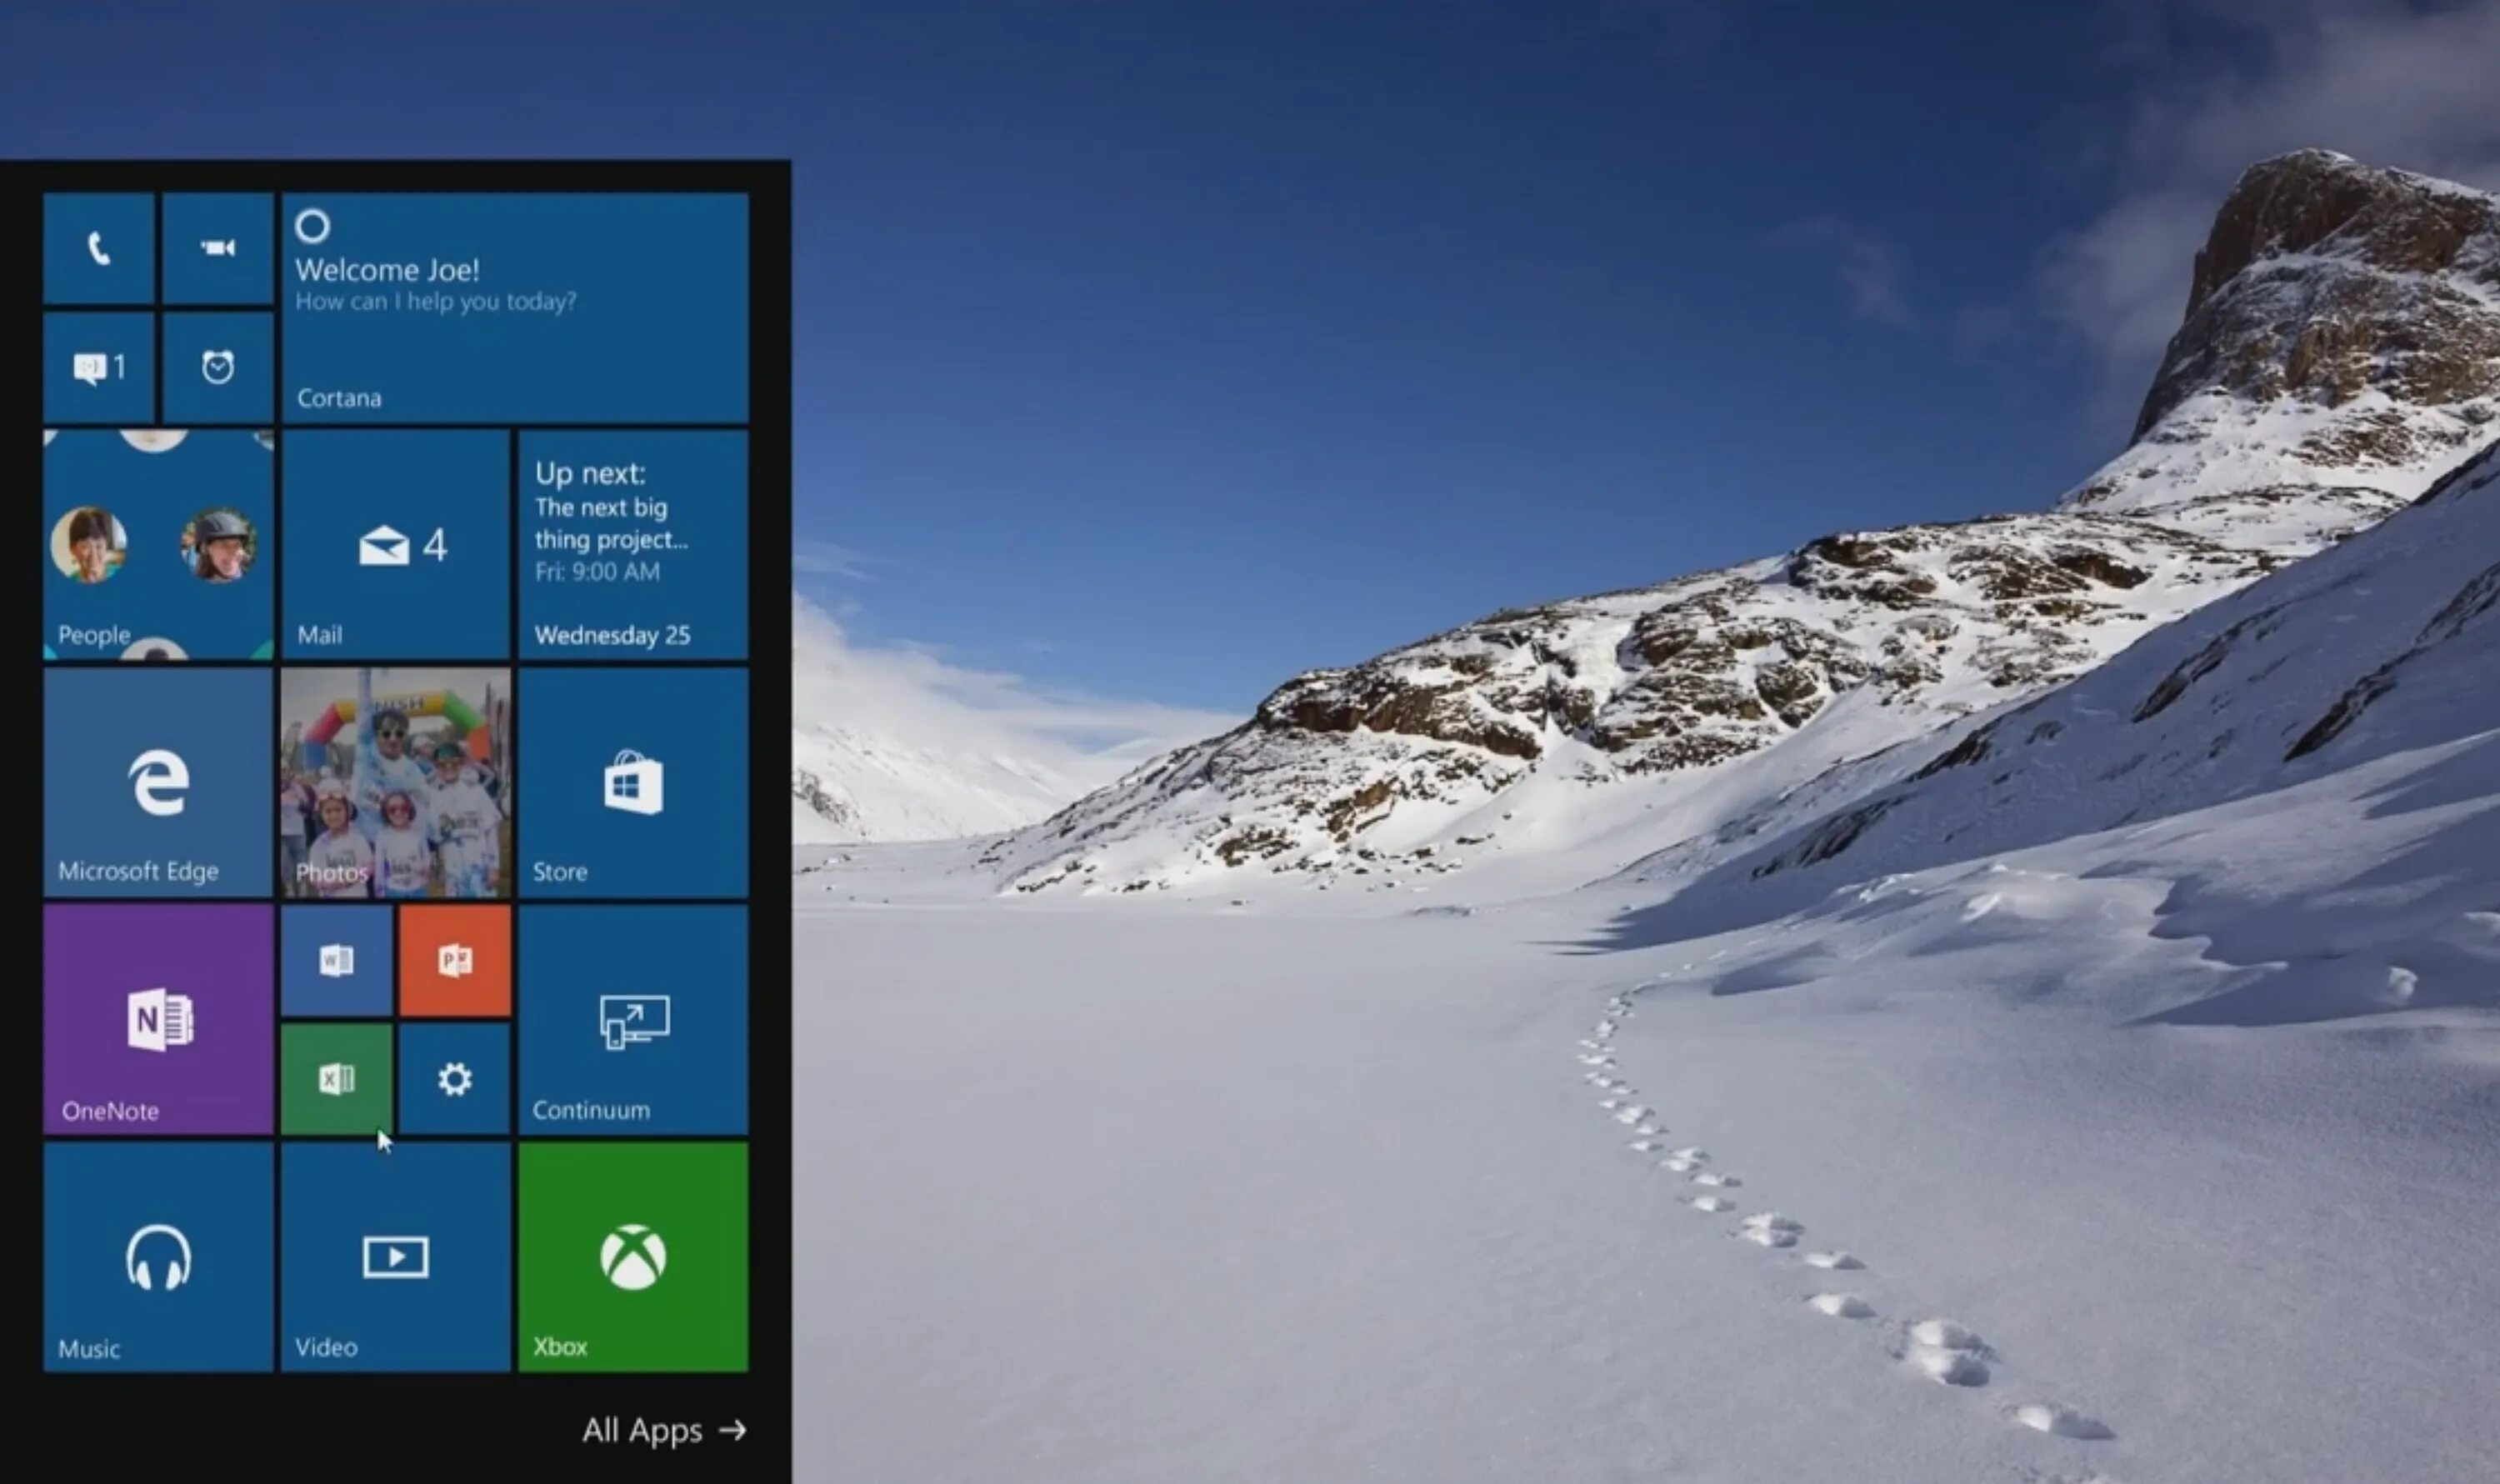Open the Phone tile
2500x1484 pixels.
[x=98, y=248]
